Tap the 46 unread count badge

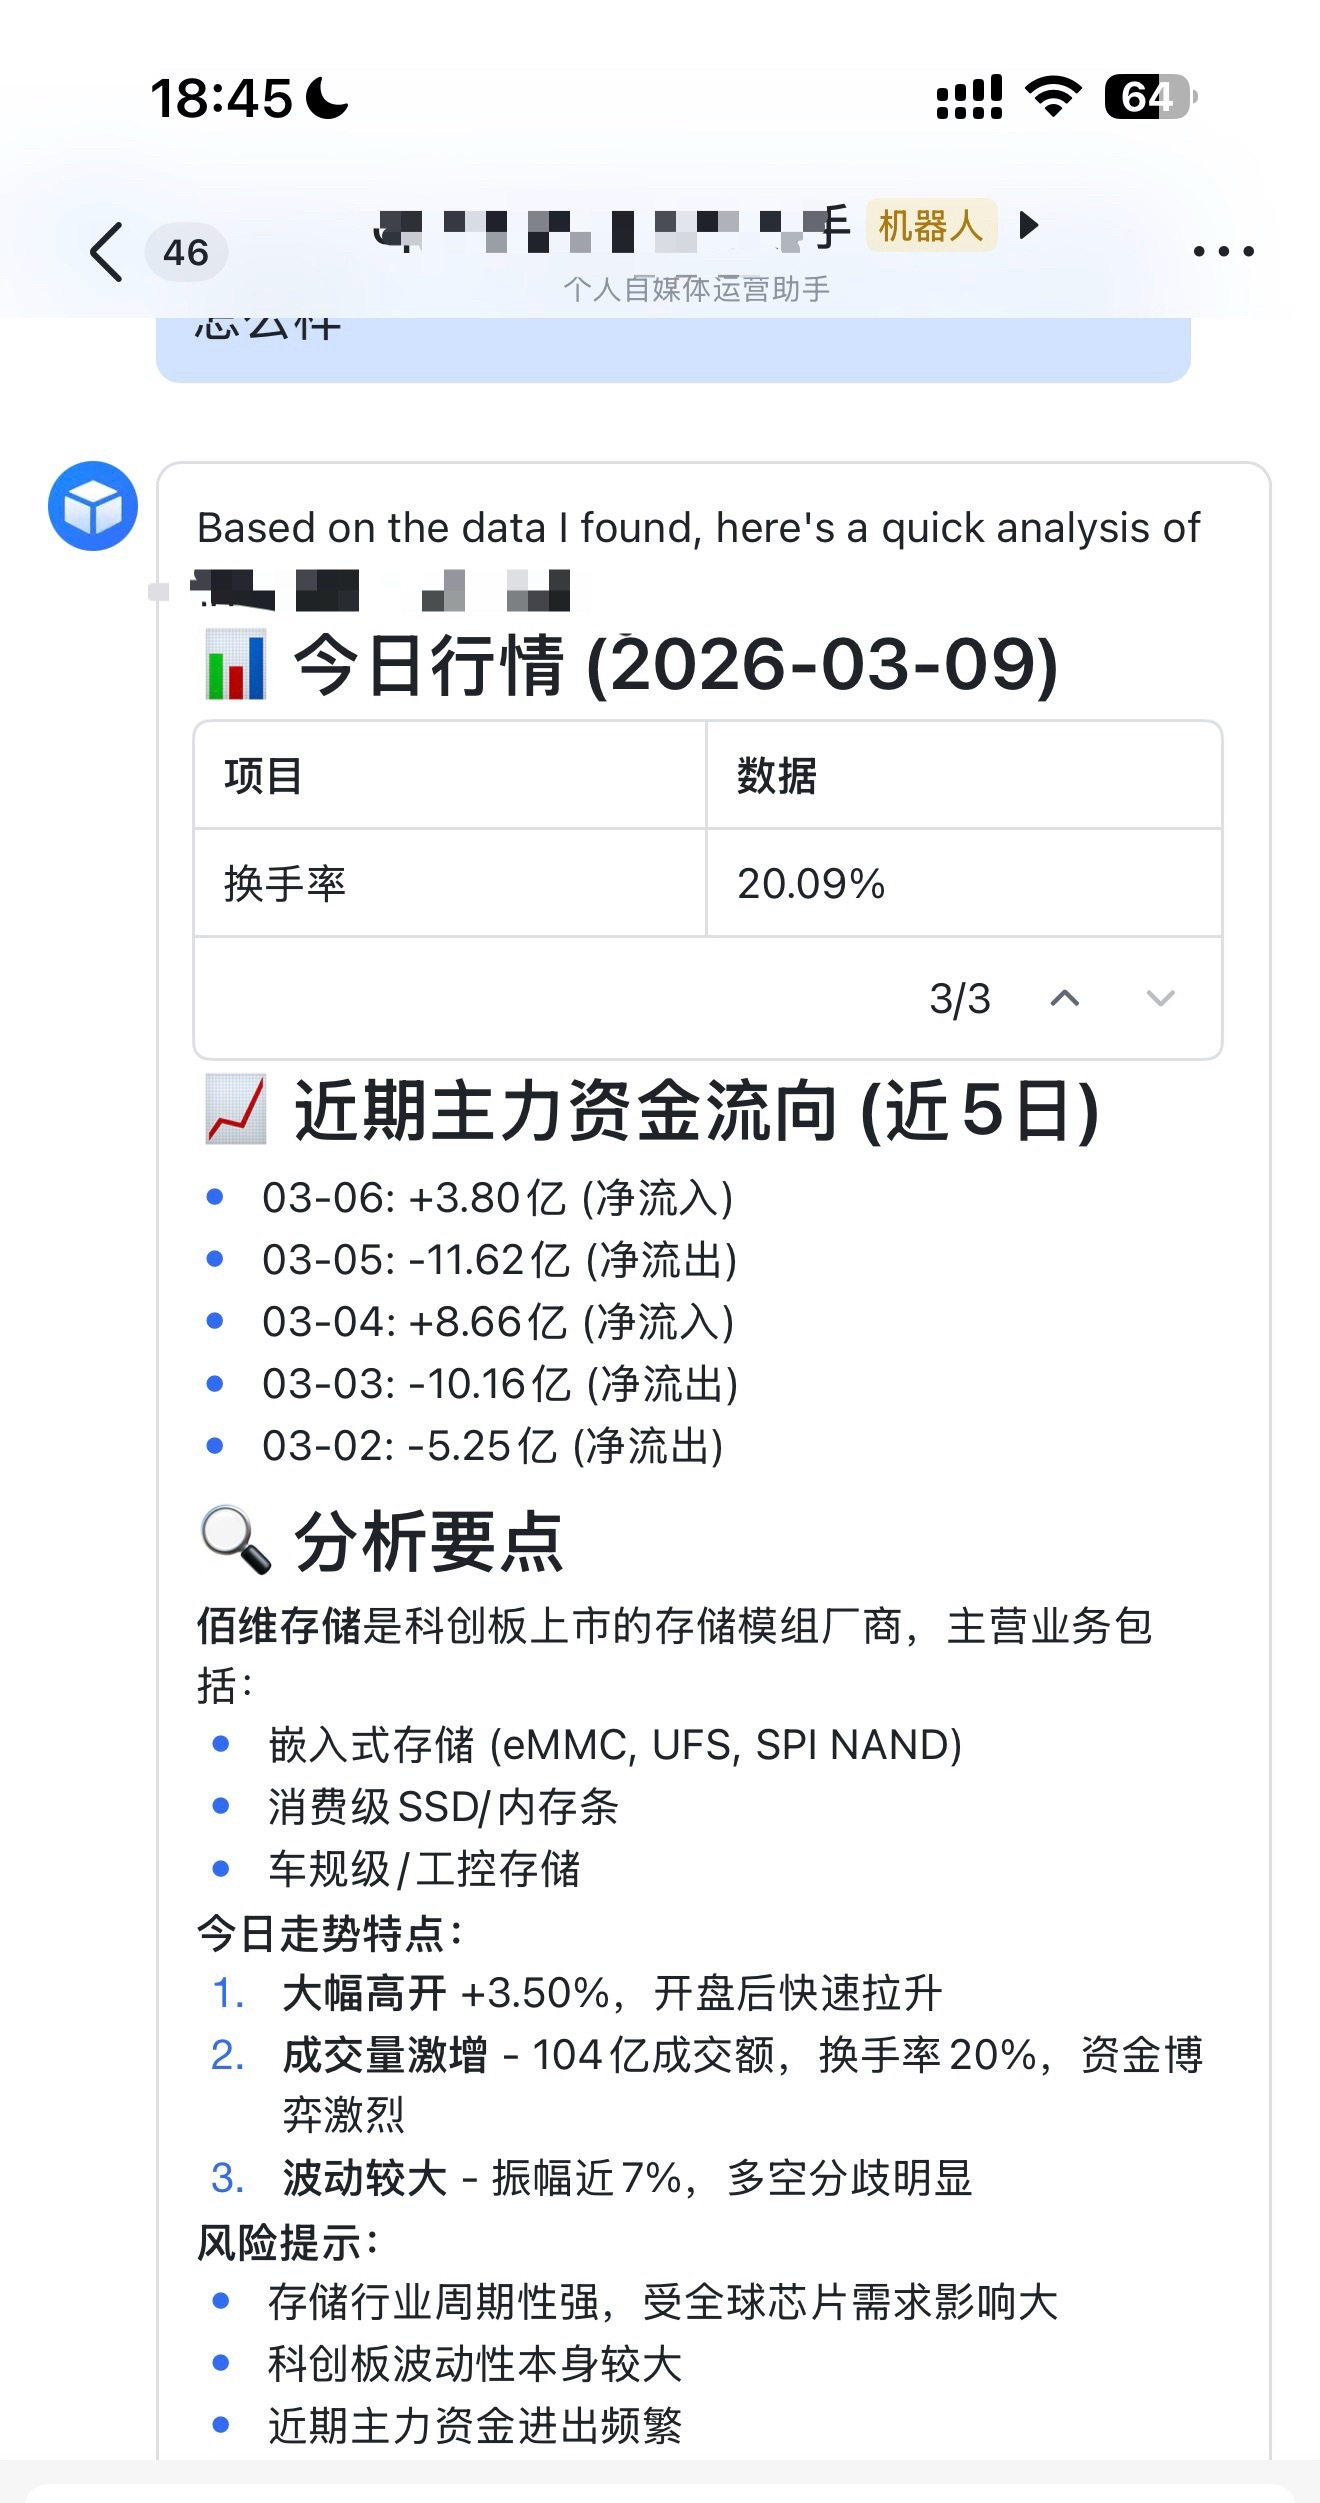pyautogui.click(x=186, y=252)
